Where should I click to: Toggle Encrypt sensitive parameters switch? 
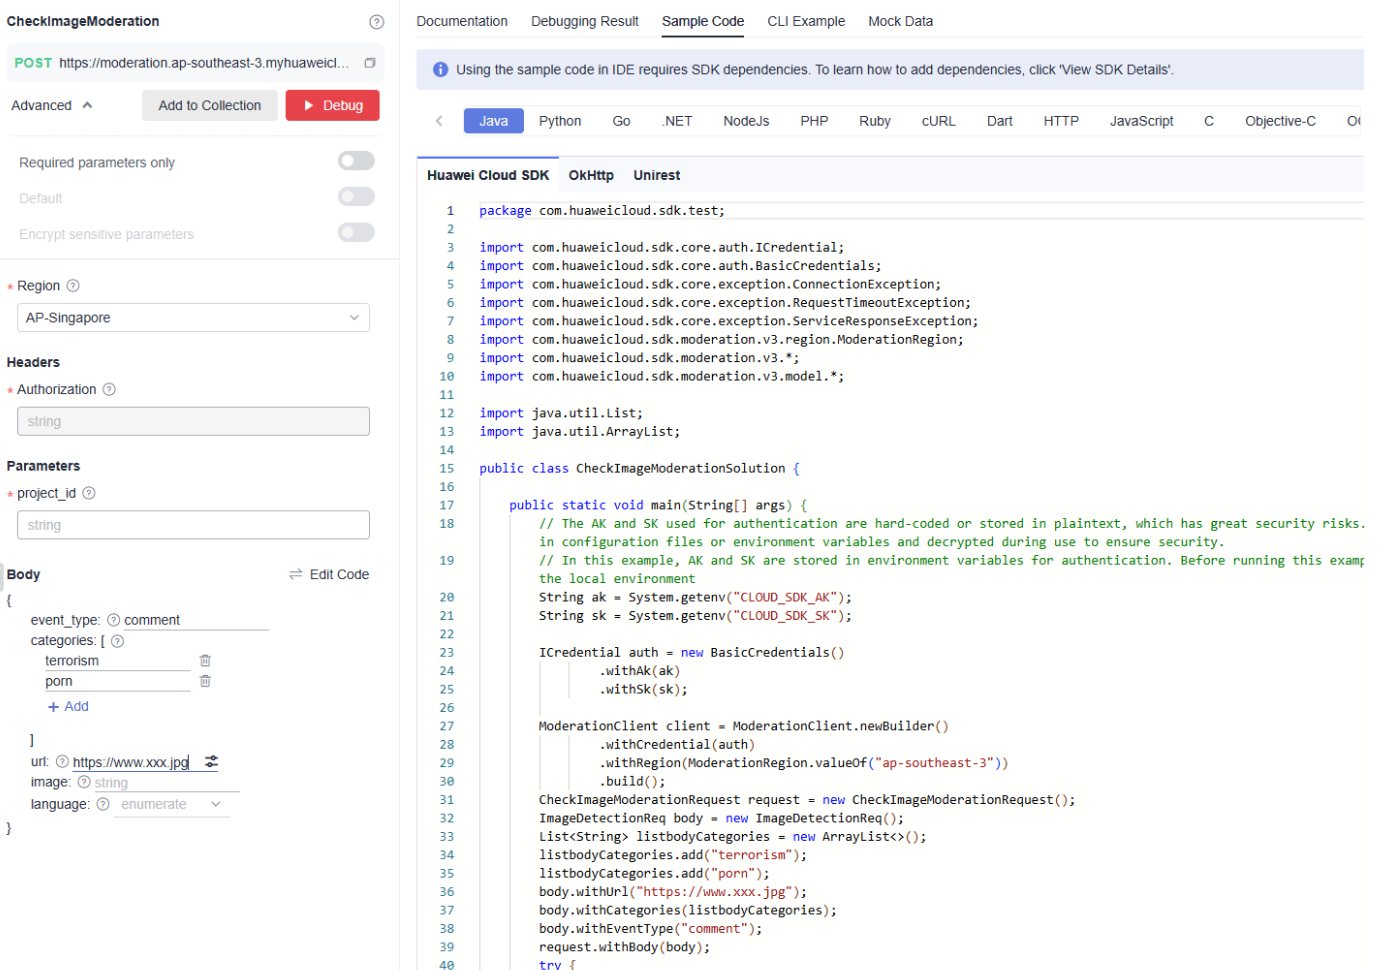[356, 233]
